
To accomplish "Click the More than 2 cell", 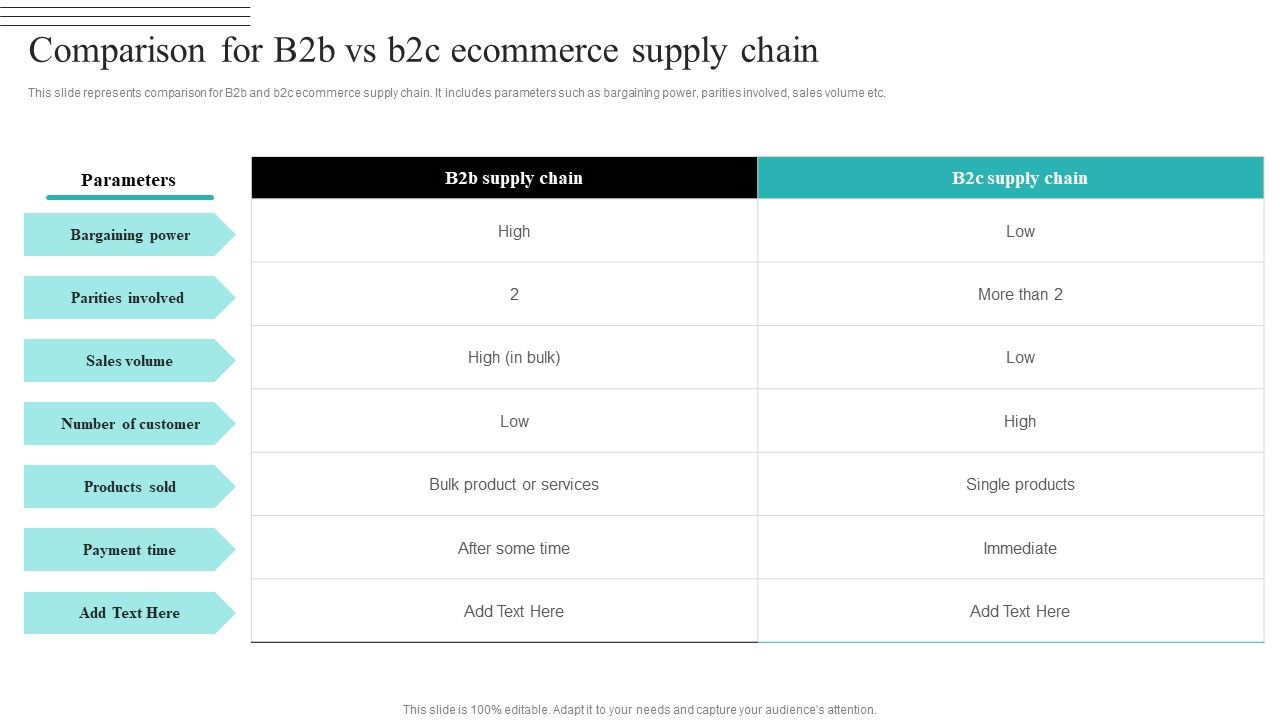I will click(x=1019, y=294).
